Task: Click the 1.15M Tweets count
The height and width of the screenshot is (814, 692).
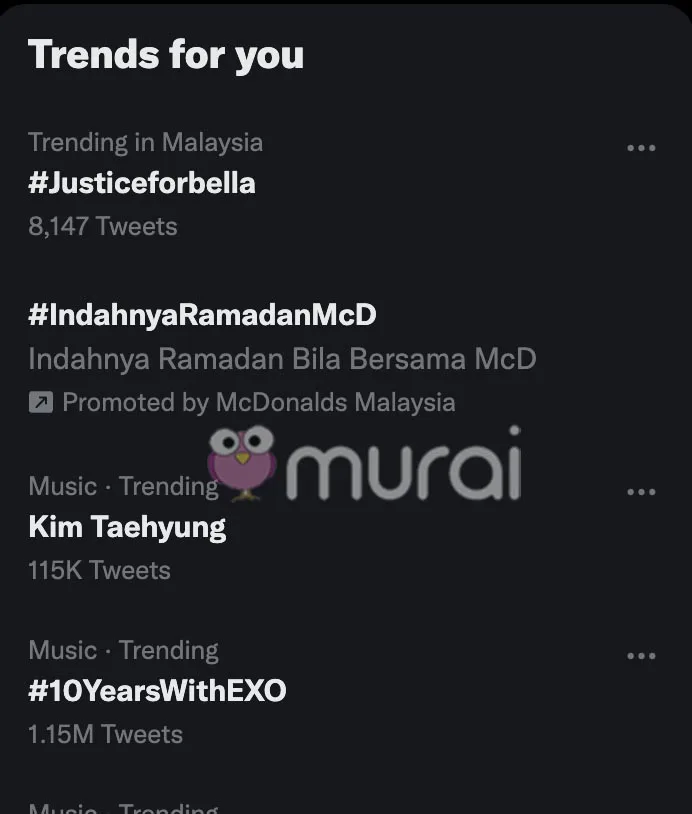Action: pos(105,735)
